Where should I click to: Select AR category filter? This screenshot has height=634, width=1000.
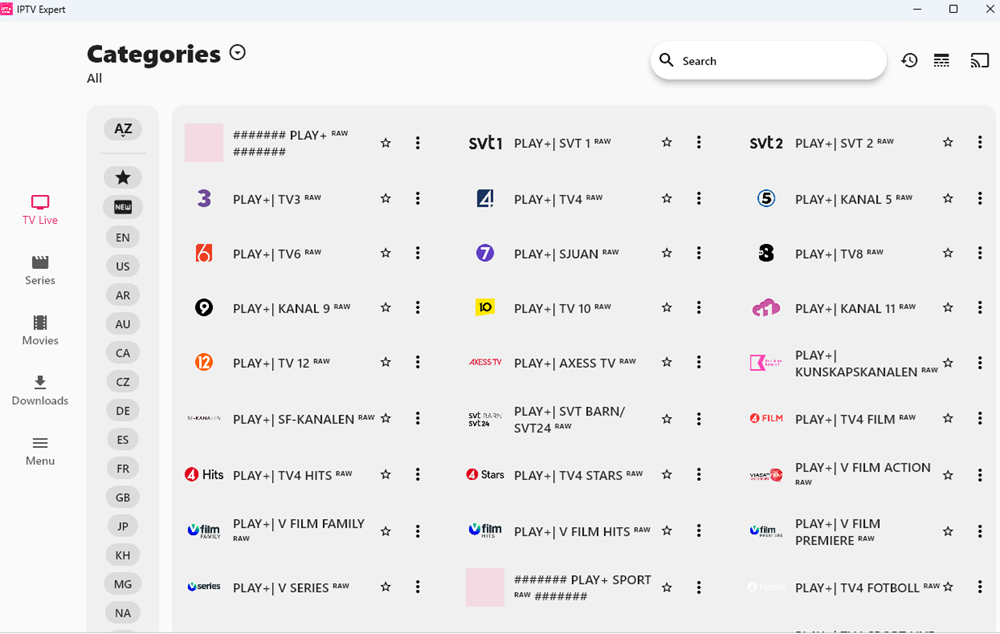coord(123,295)
